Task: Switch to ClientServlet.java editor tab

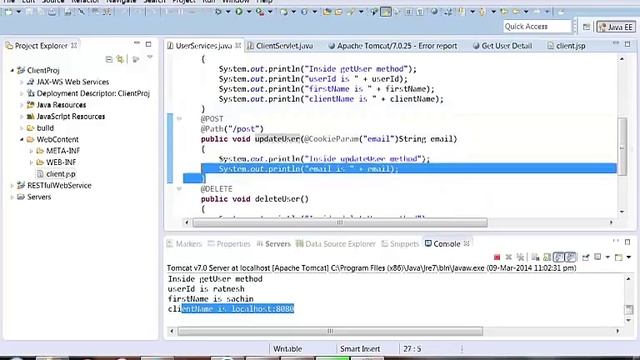Action: pos(280,46)
